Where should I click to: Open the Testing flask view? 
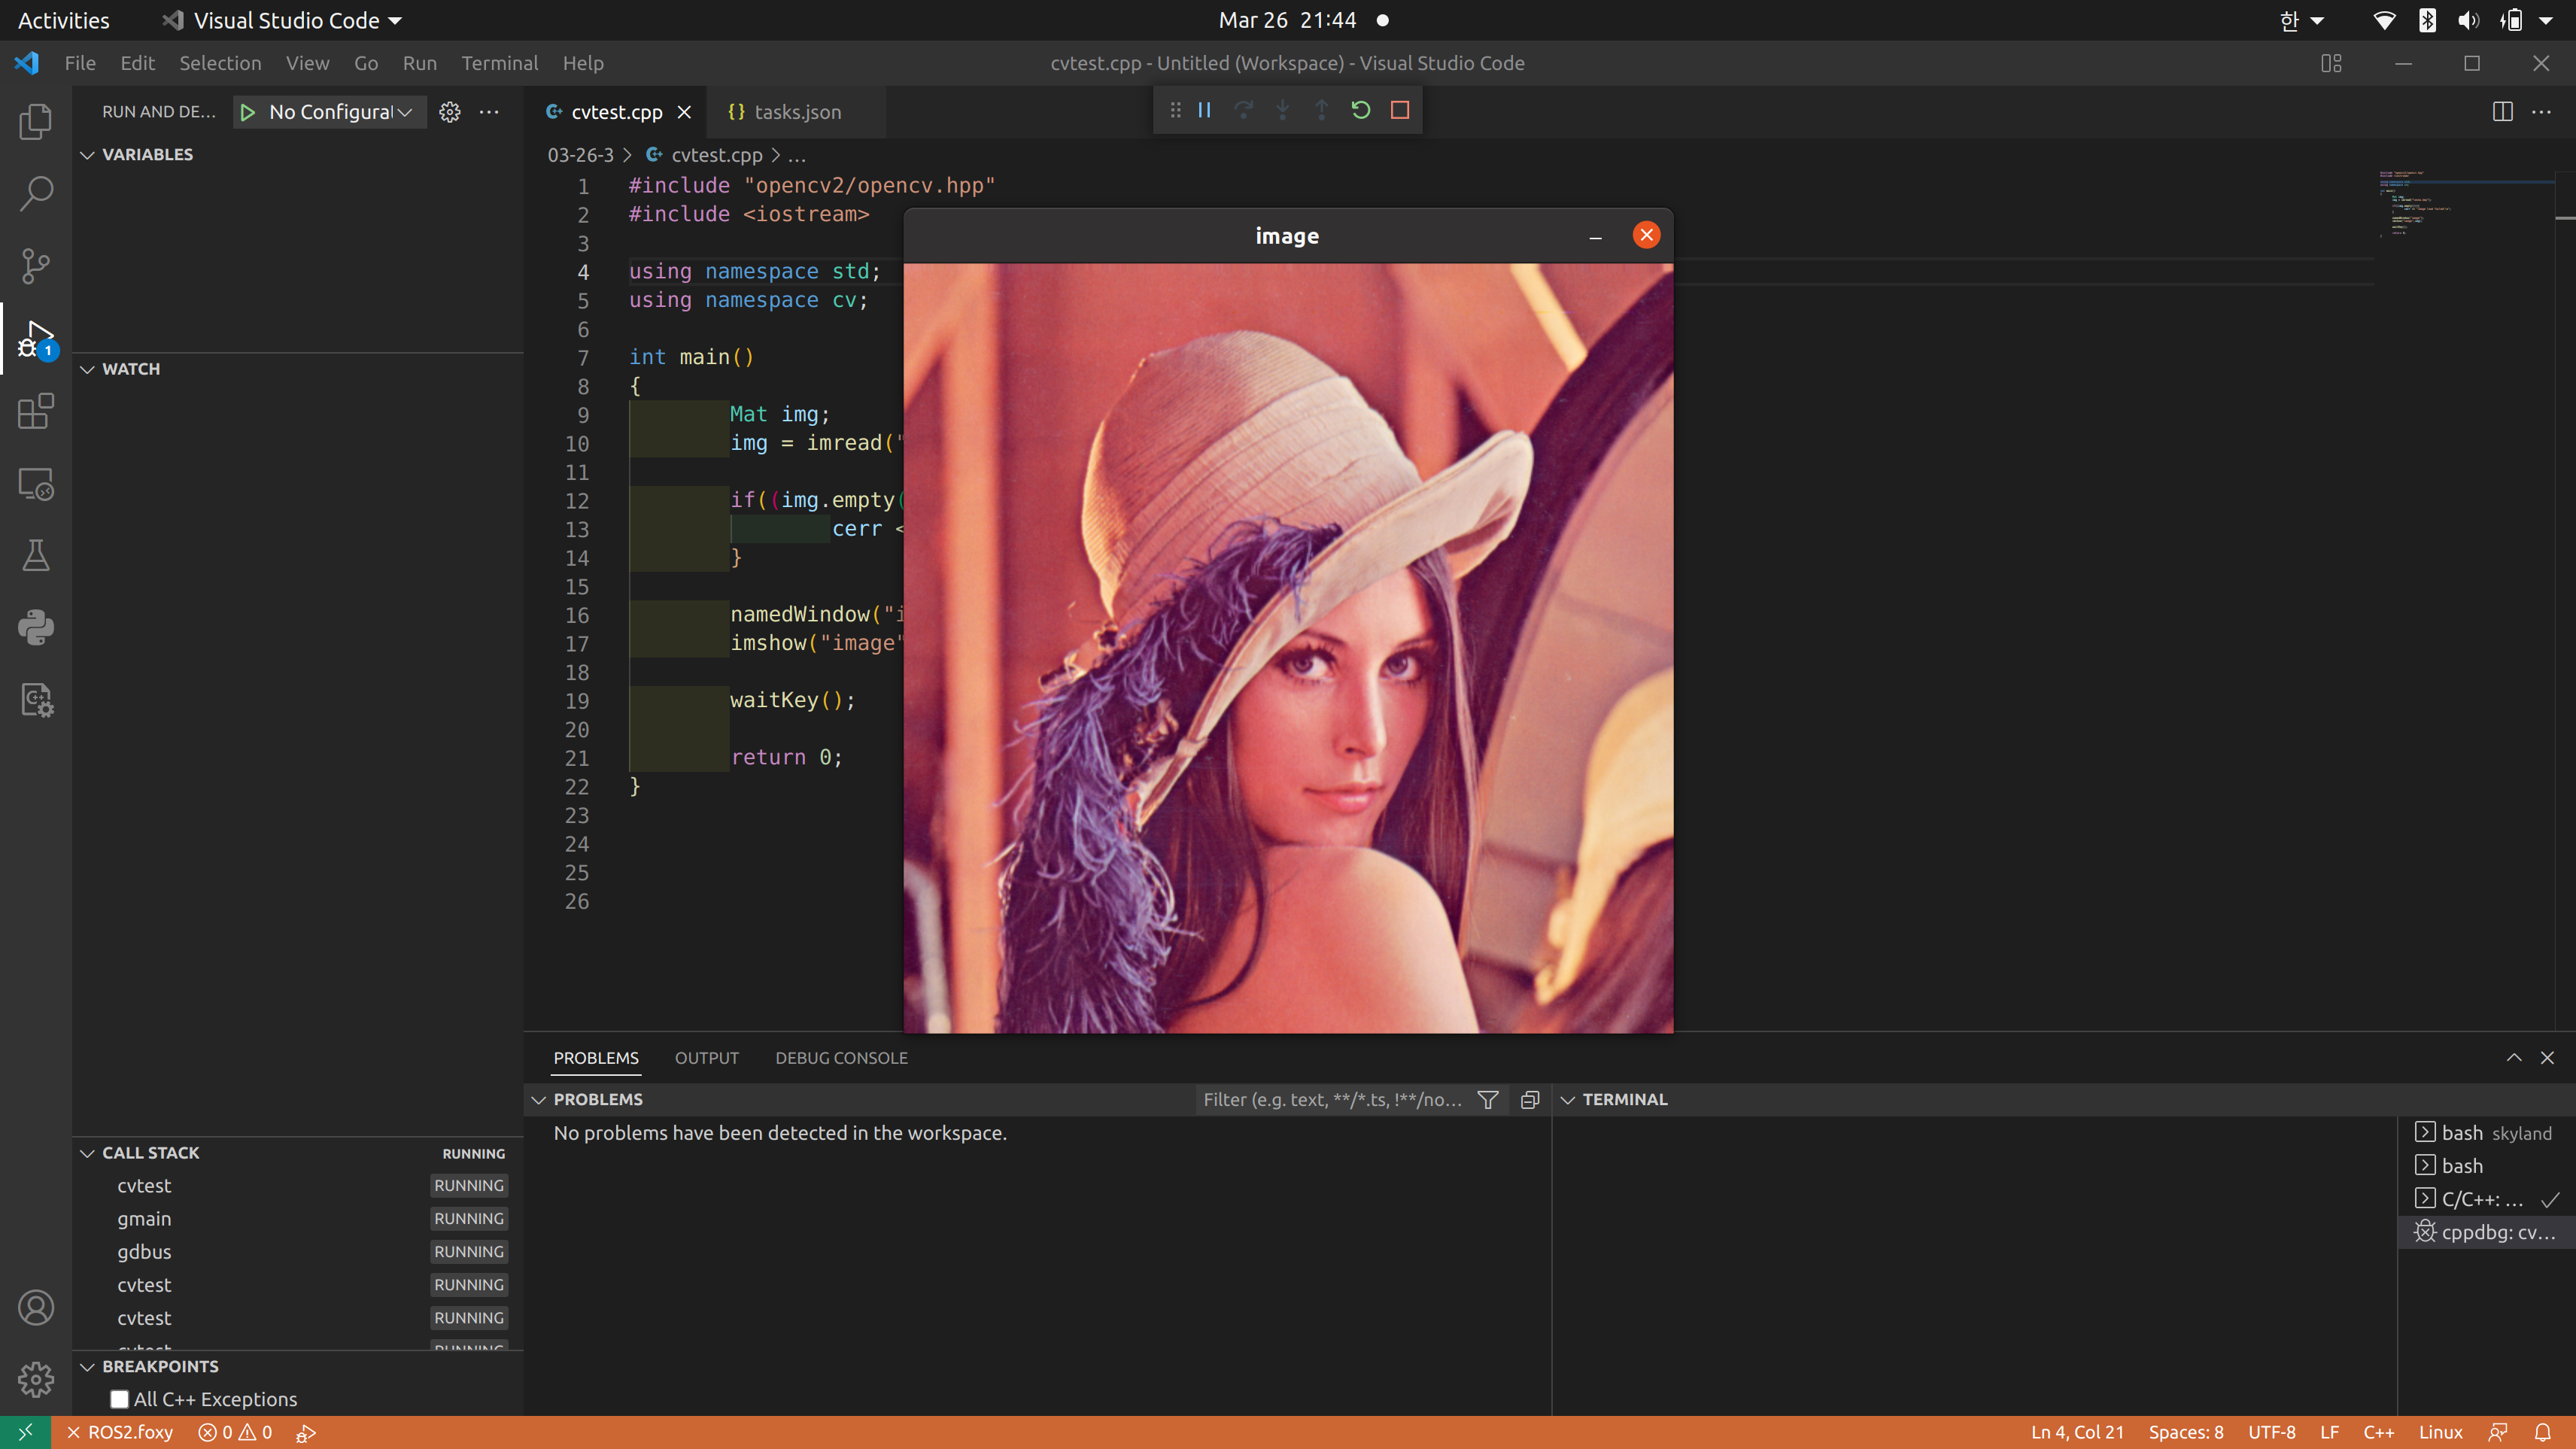pos(36,556)
